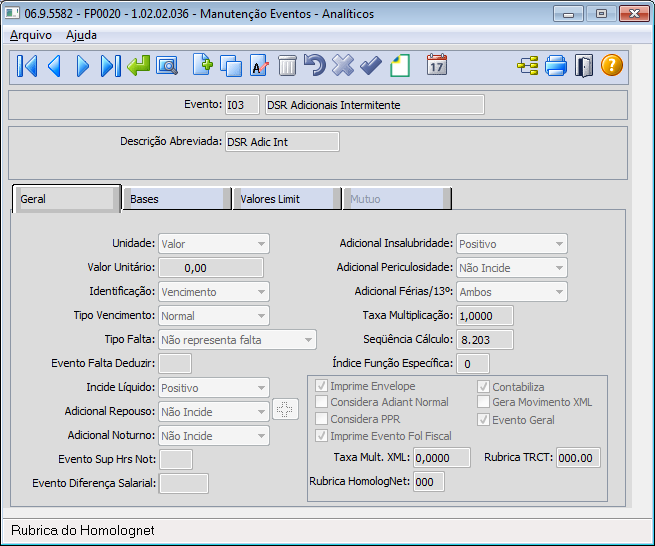Navigate to the next record
This screenshot has height=546, width=655.
click(83, 67)
